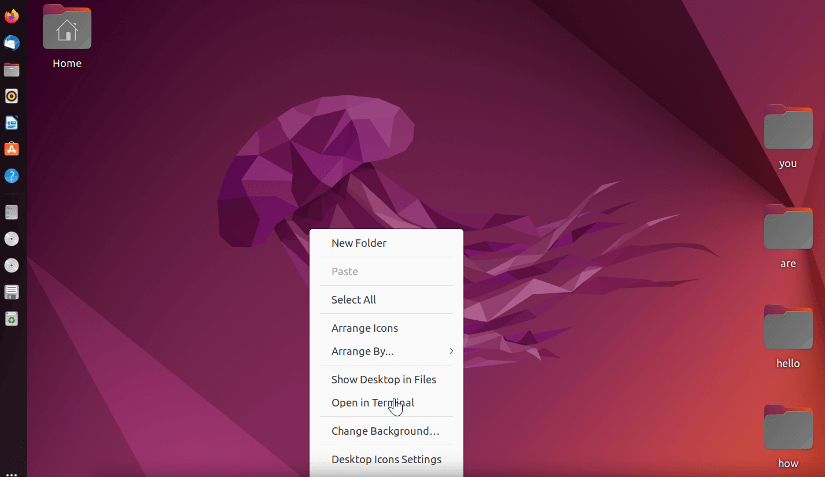Click the gray drive icon below Help

(x=12, y=212)
